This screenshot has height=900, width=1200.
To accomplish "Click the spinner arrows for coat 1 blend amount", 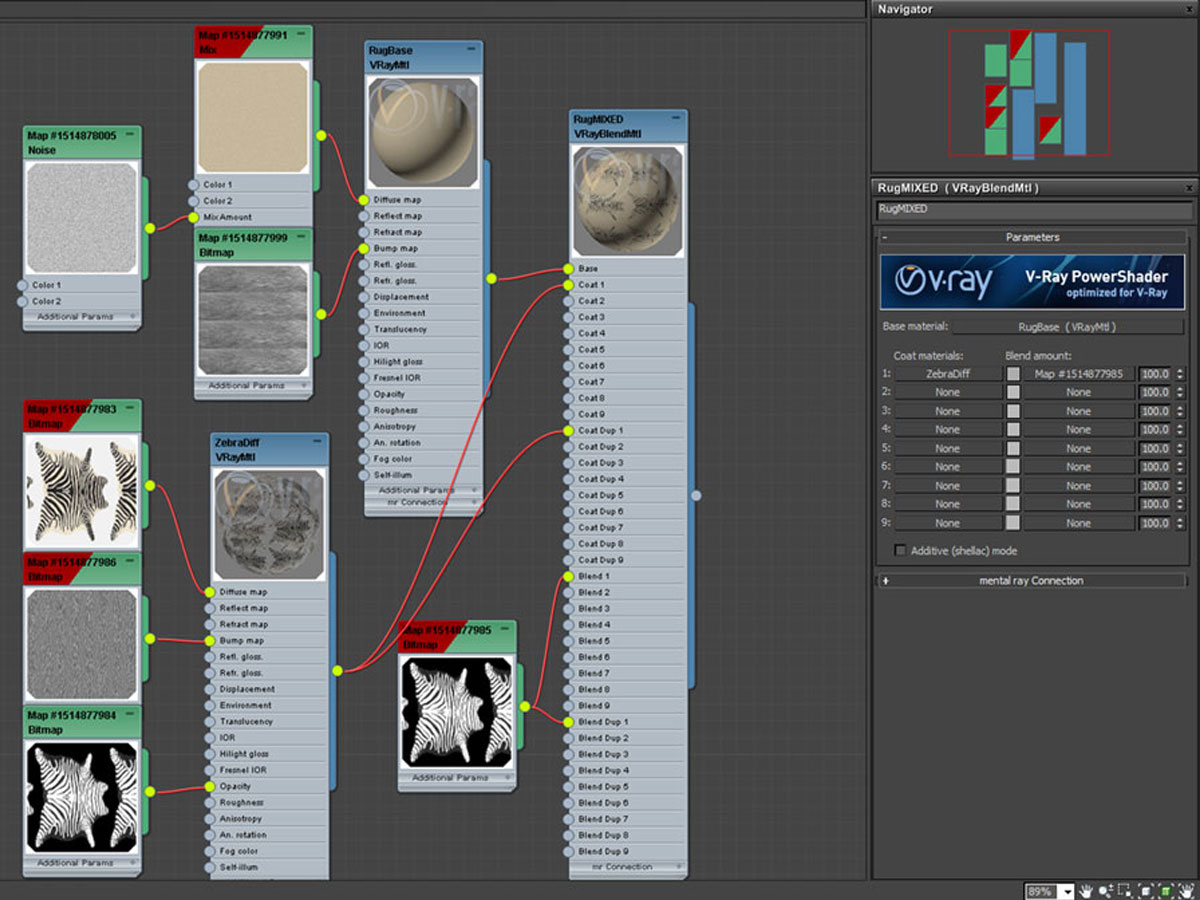I will [1180, 374].
